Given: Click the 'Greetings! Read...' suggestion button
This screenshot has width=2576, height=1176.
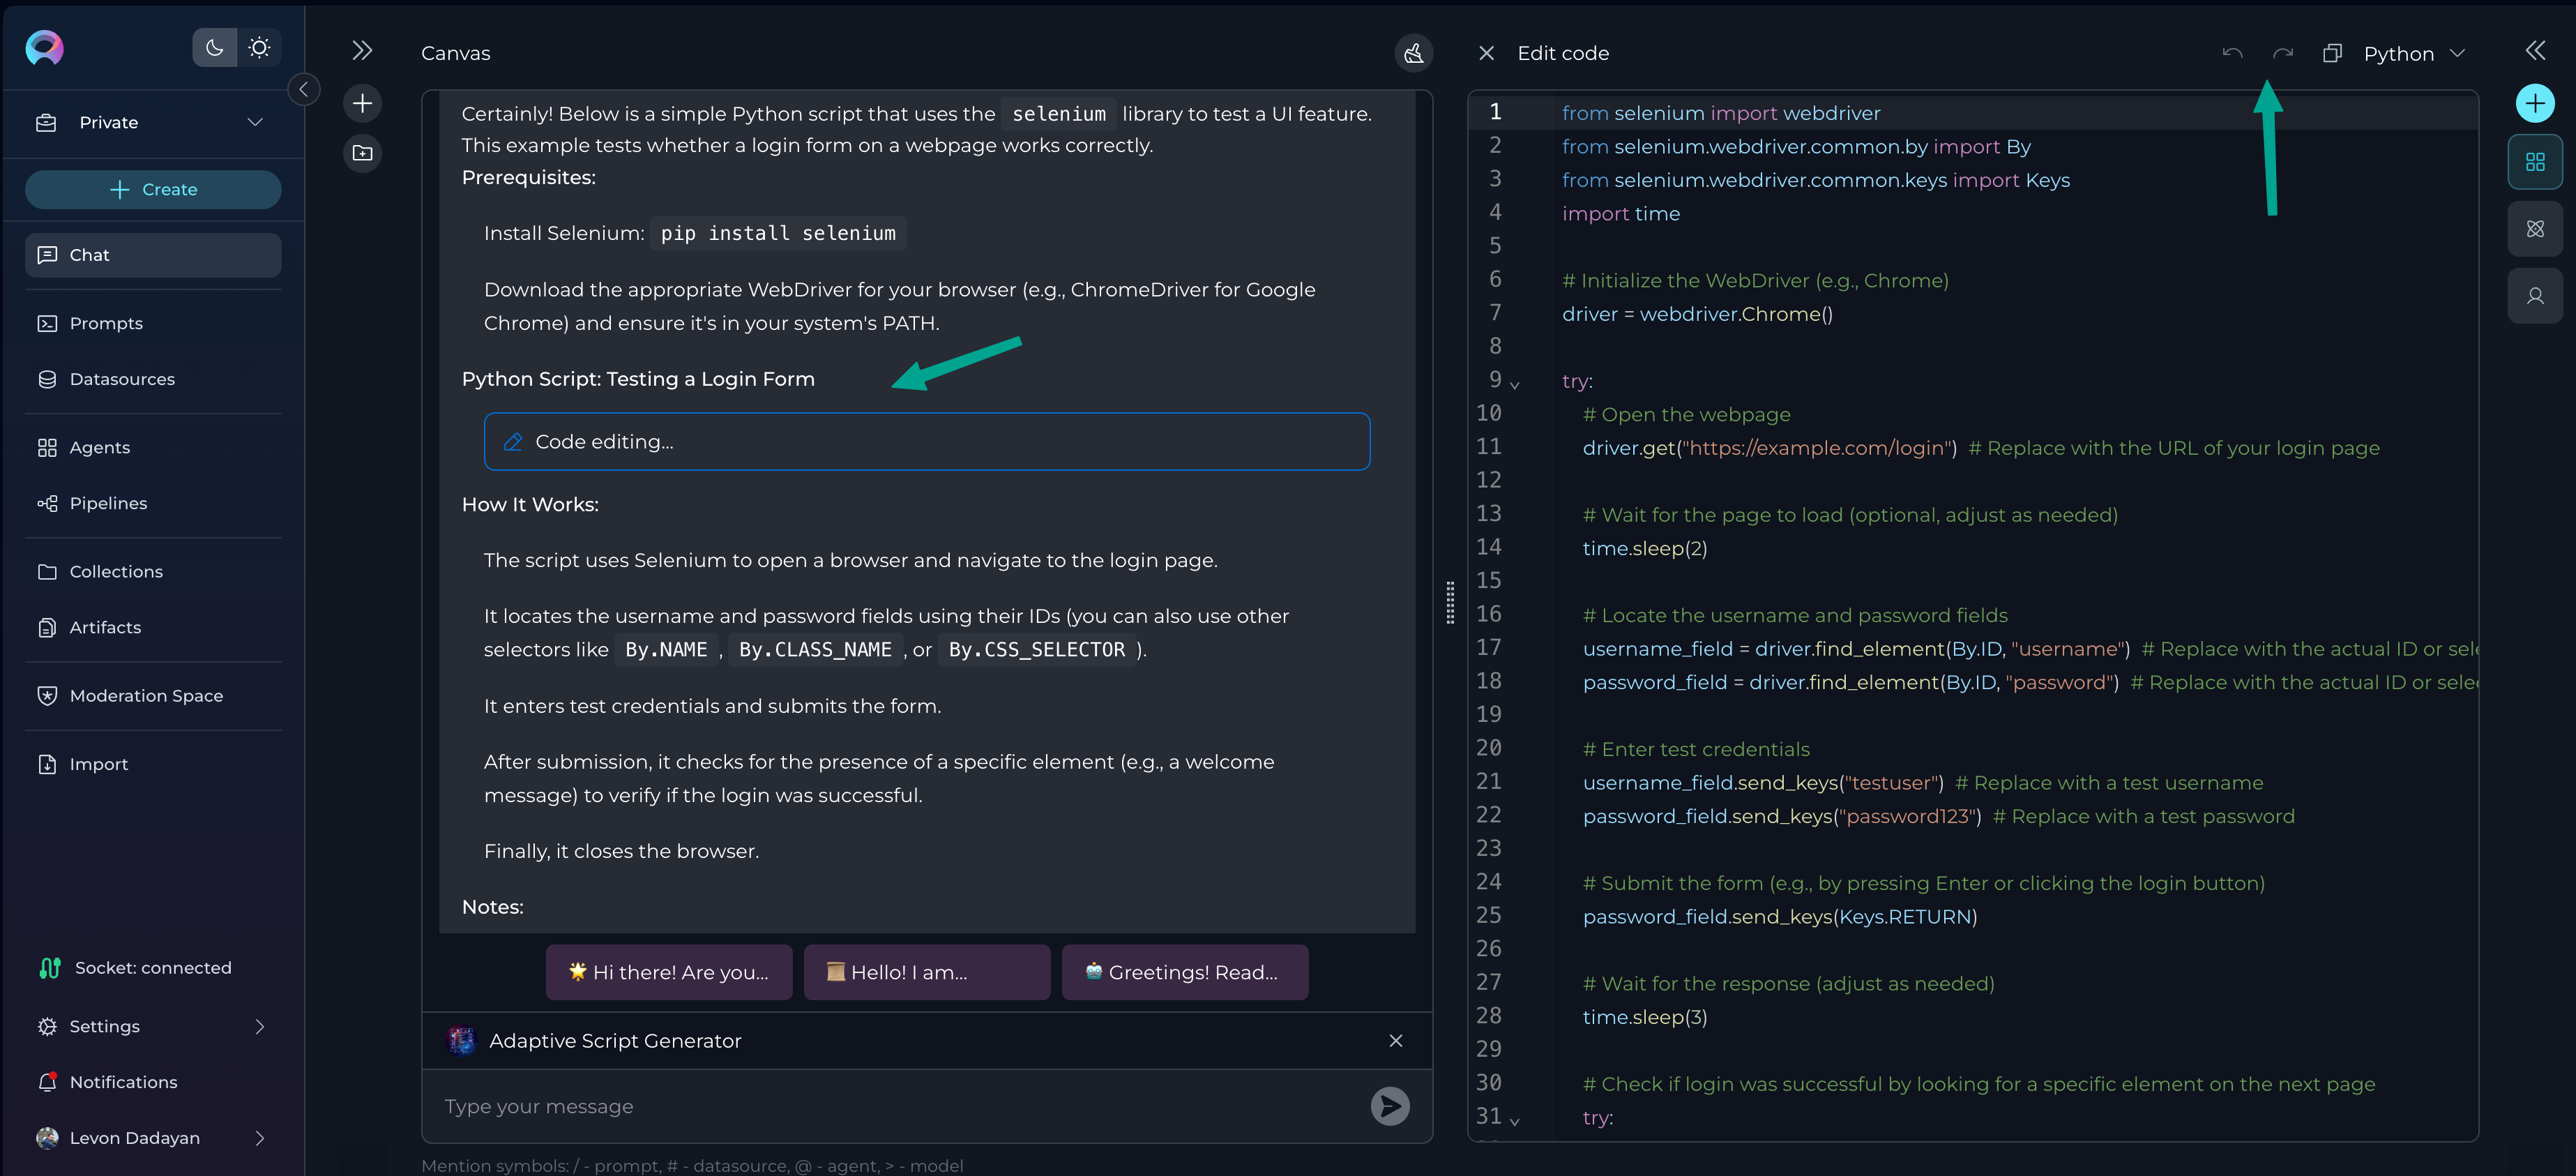Looking at the screenshot, I should [1184, 972].
